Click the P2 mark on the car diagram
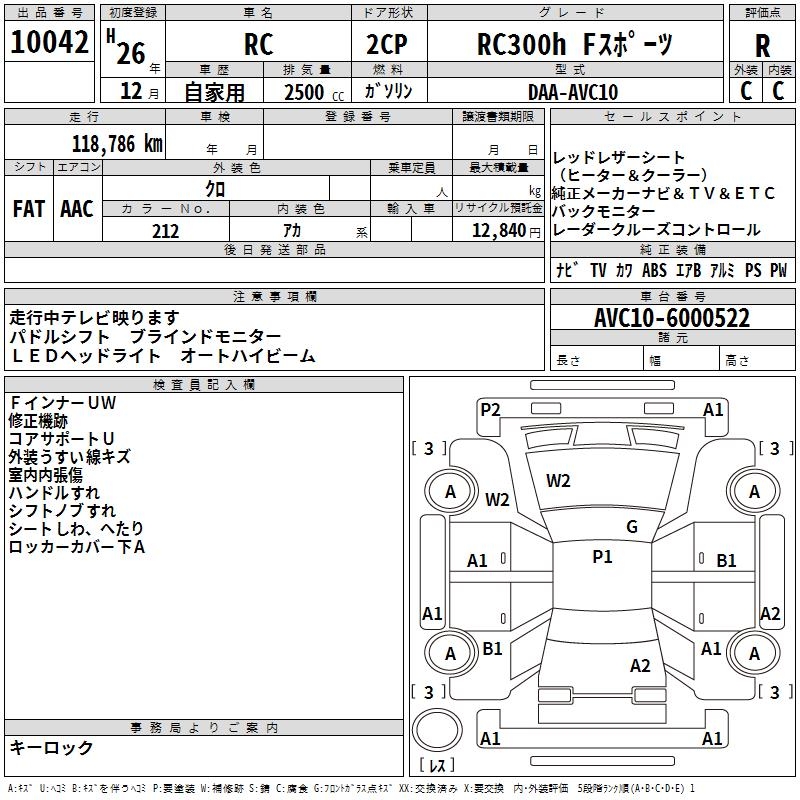This screenshot has width=800, height=800. point(490,409)
